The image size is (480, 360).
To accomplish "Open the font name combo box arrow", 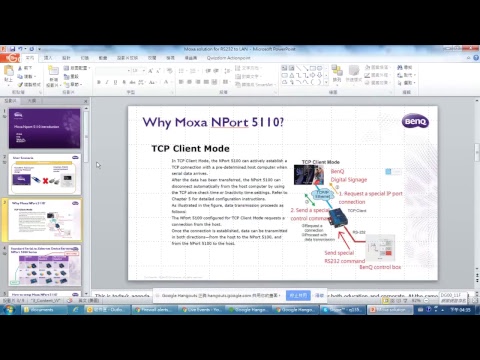I will pyautogui.click(x=128, y=71).
